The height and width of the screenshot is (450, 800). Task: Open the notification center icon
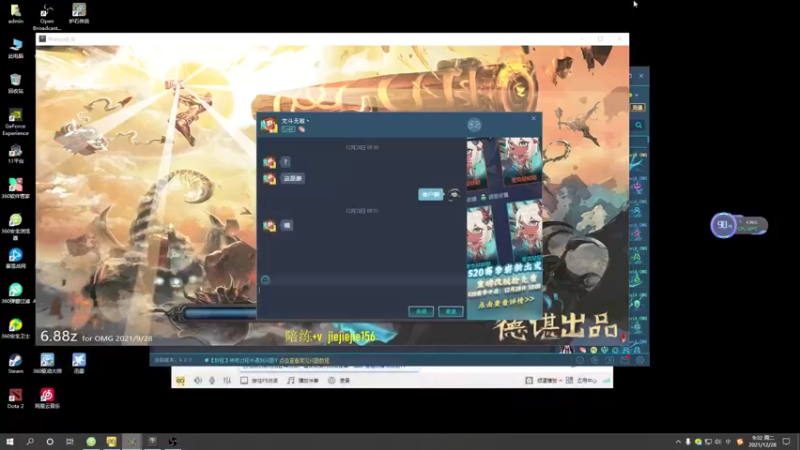[x=786, y=442]
